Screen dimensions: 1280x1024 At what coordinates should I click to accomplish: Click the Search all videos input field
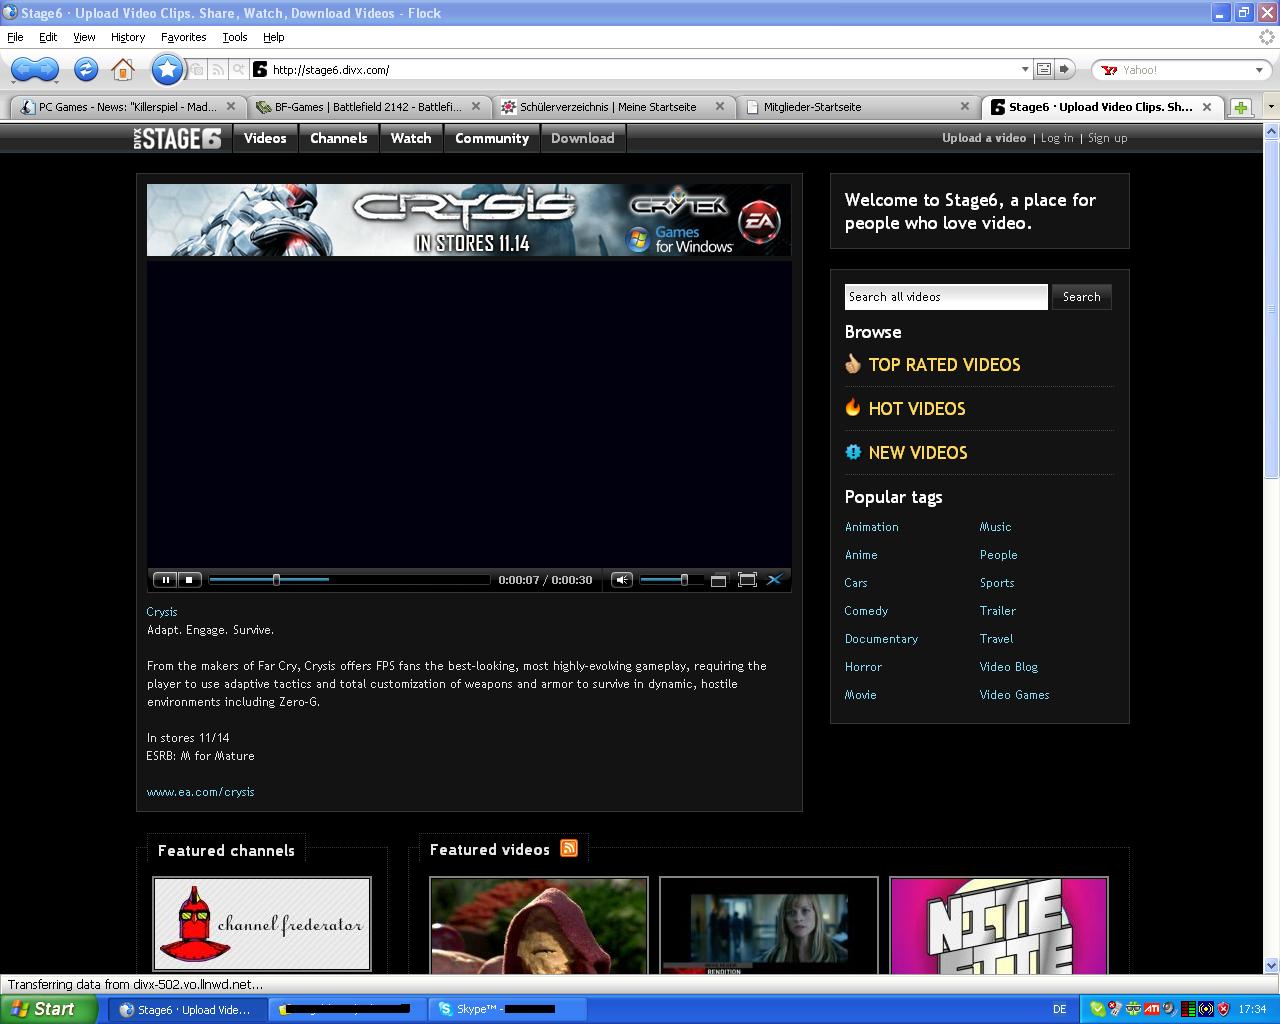click(x=945, y=297)
